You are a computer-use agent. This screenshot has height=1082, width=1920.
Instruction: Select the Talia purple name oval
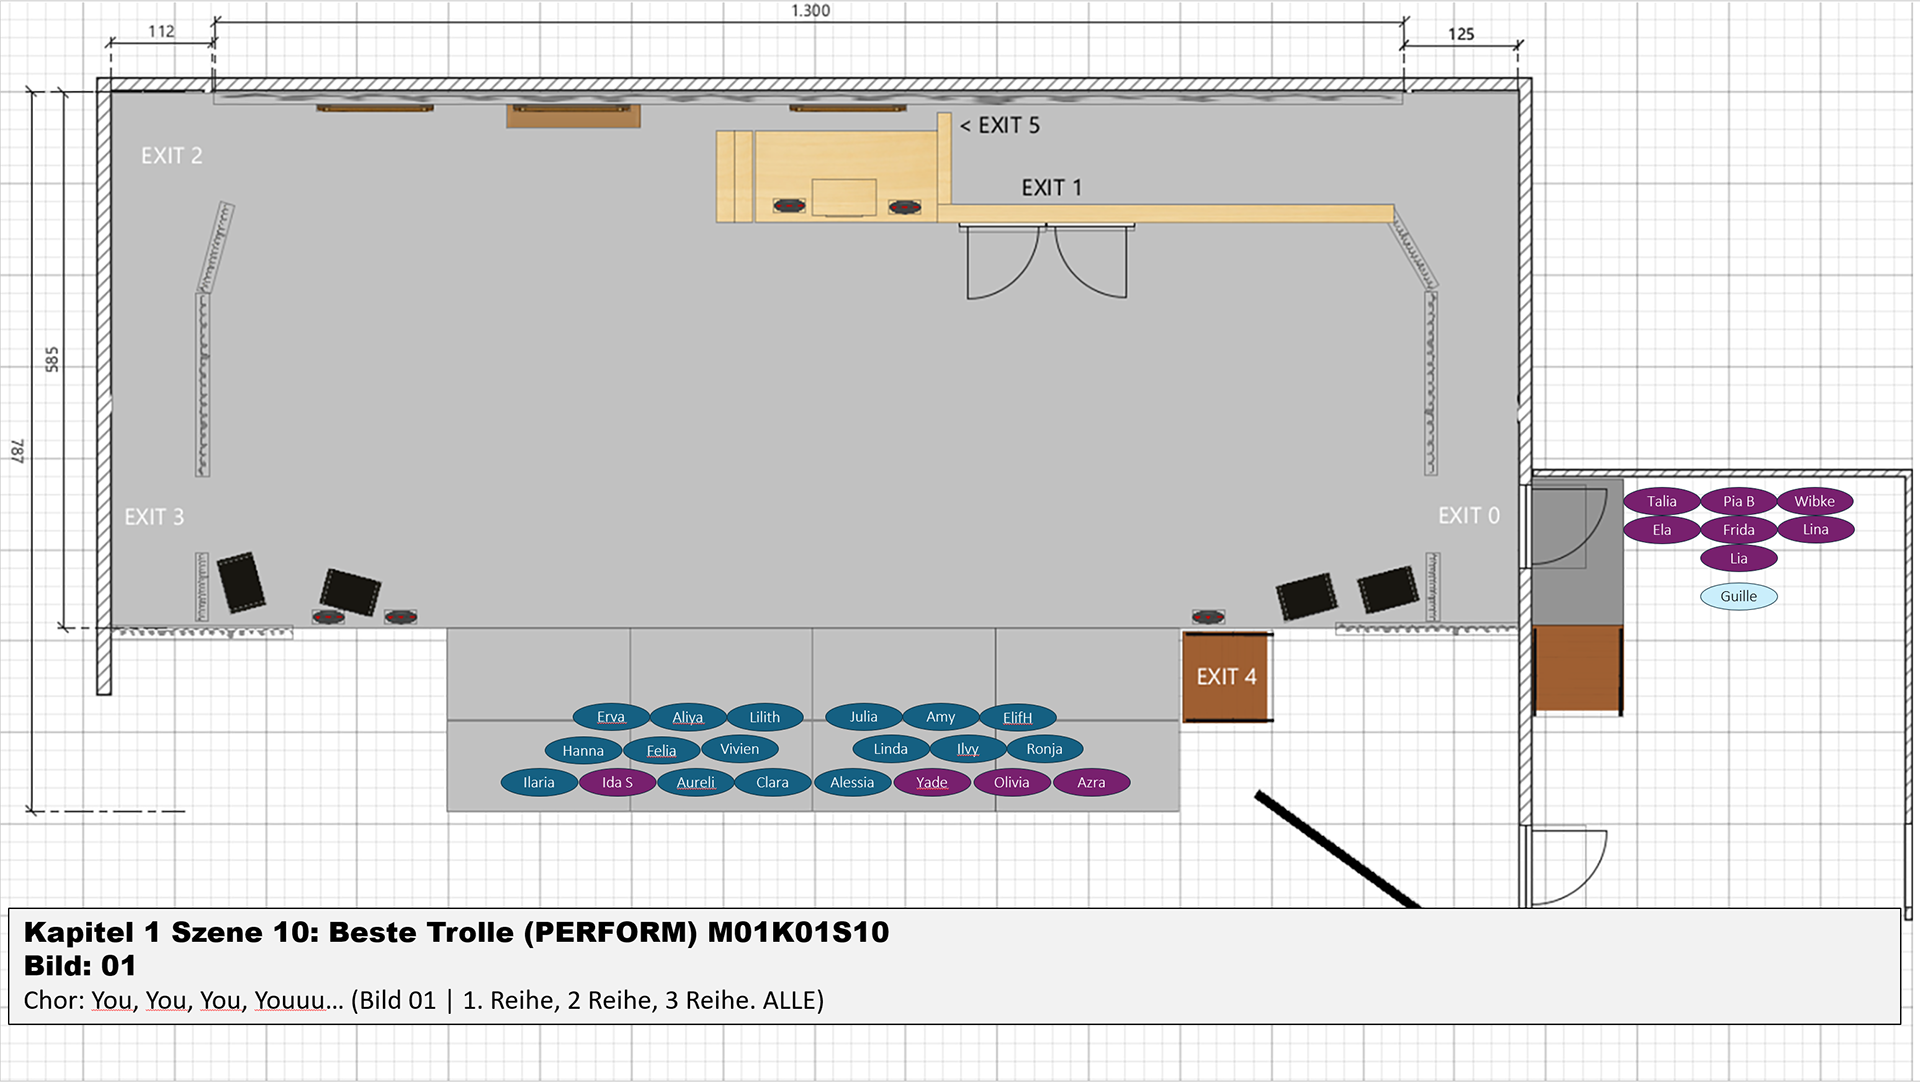1661,501
